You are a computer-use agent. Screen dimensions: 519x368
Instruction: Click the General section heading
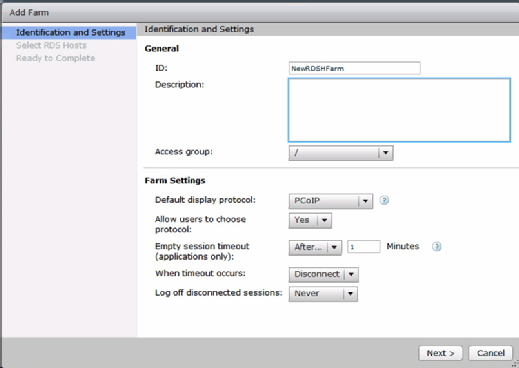pos(162,49)
